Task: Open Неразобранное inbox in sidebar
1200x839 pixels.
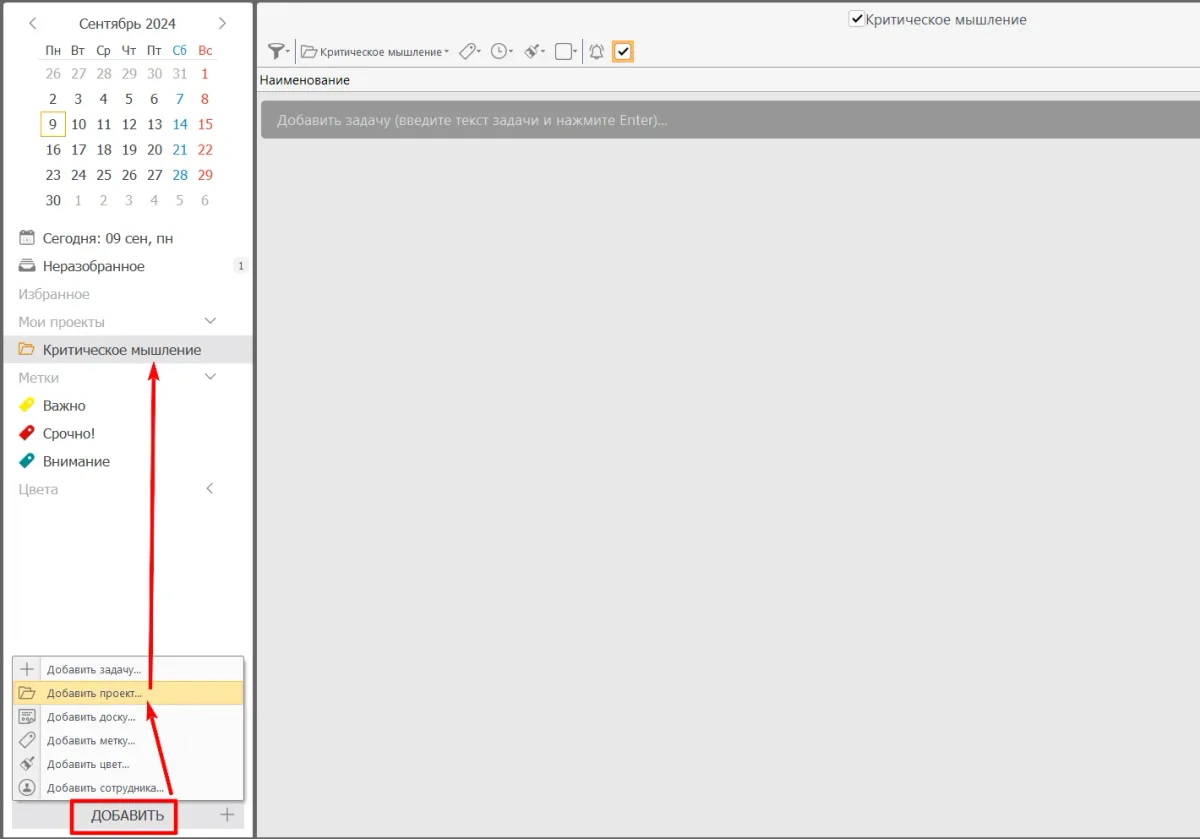Action: coord(93,267)
